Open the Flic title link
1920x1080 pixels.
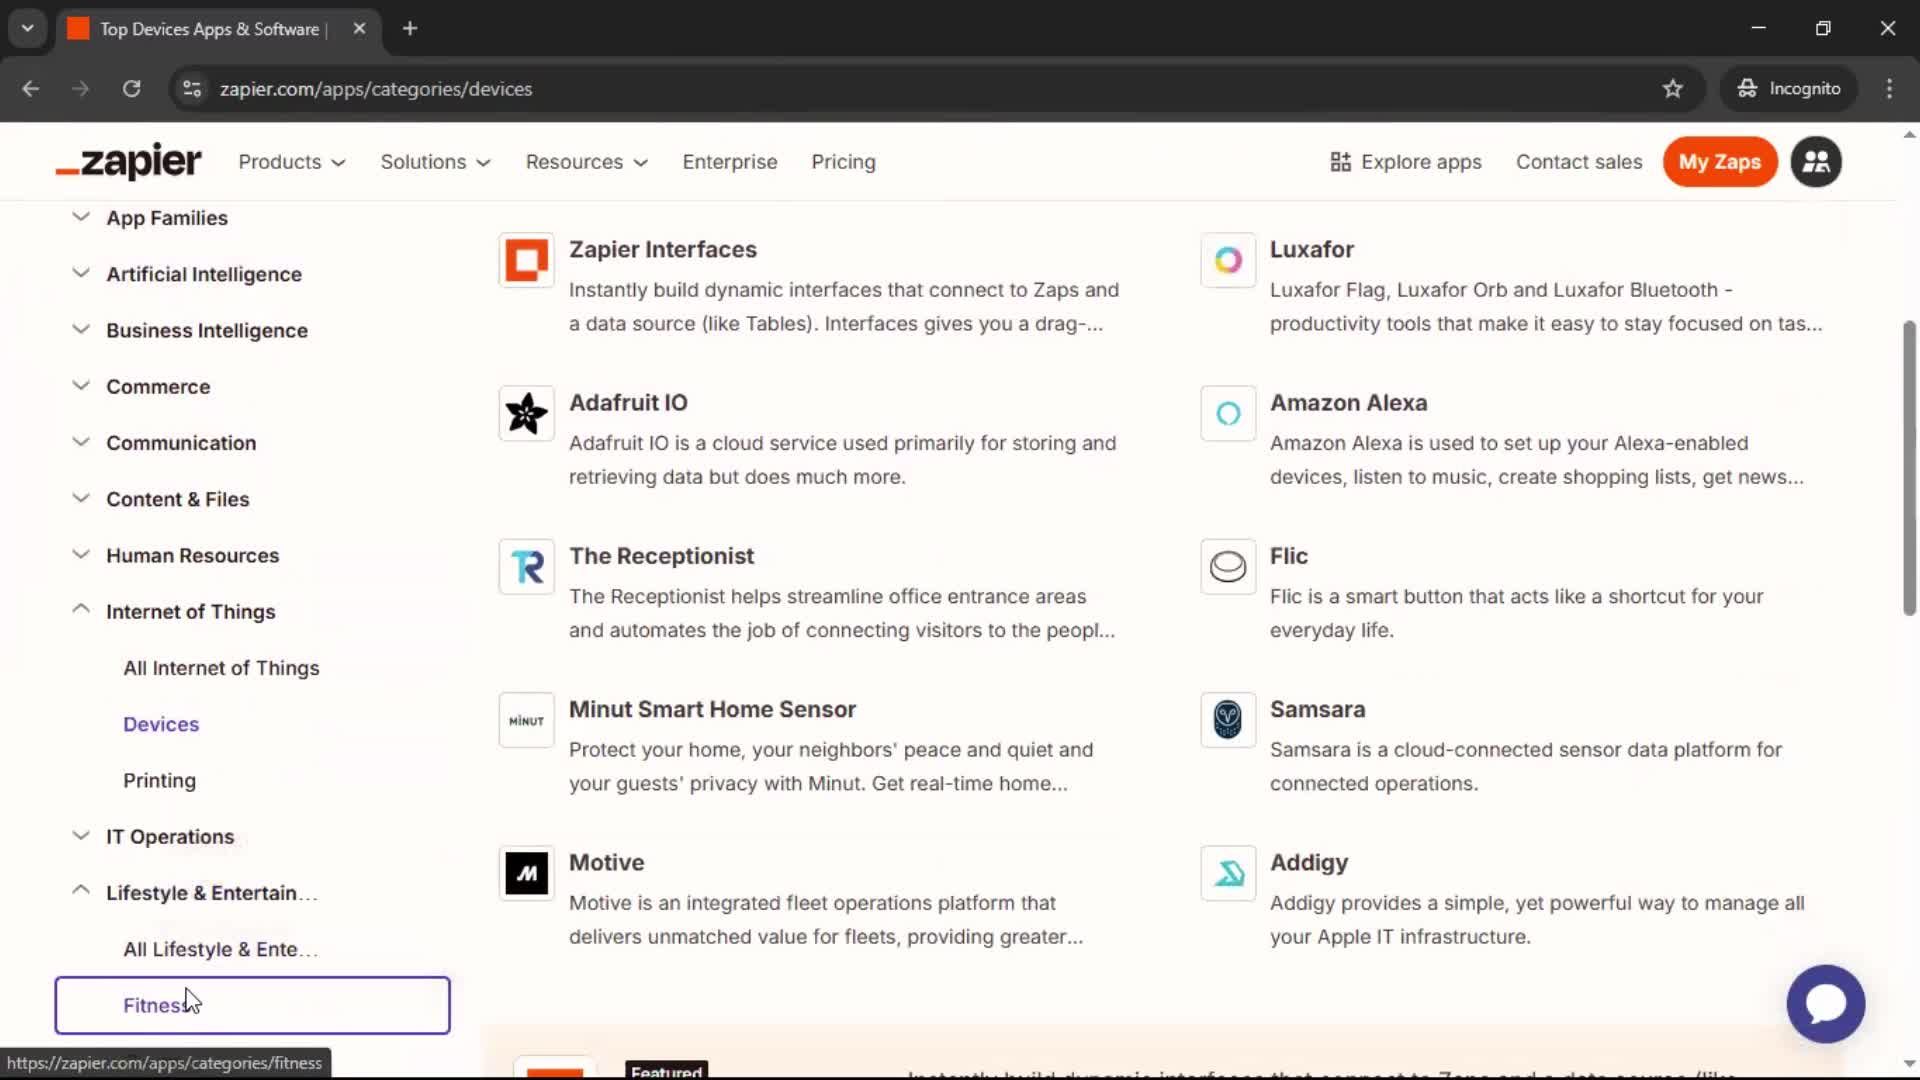point(1288,556)
